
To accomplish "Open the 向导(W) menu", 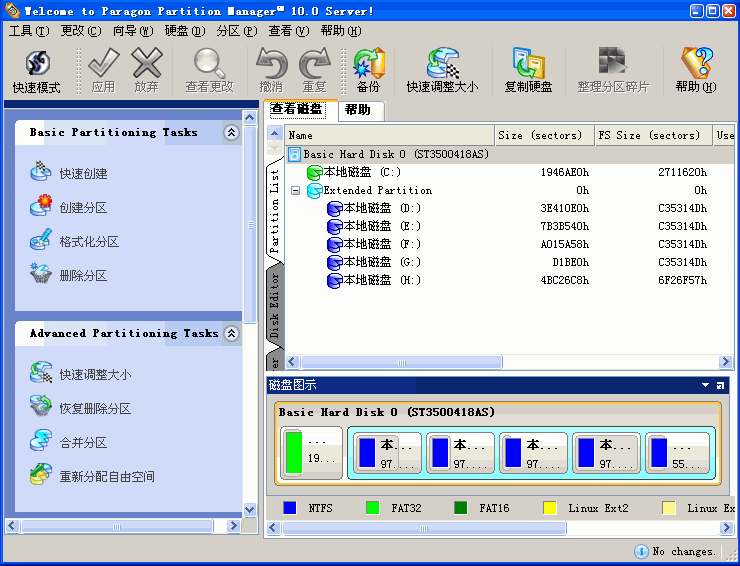I will pos(133,31).
